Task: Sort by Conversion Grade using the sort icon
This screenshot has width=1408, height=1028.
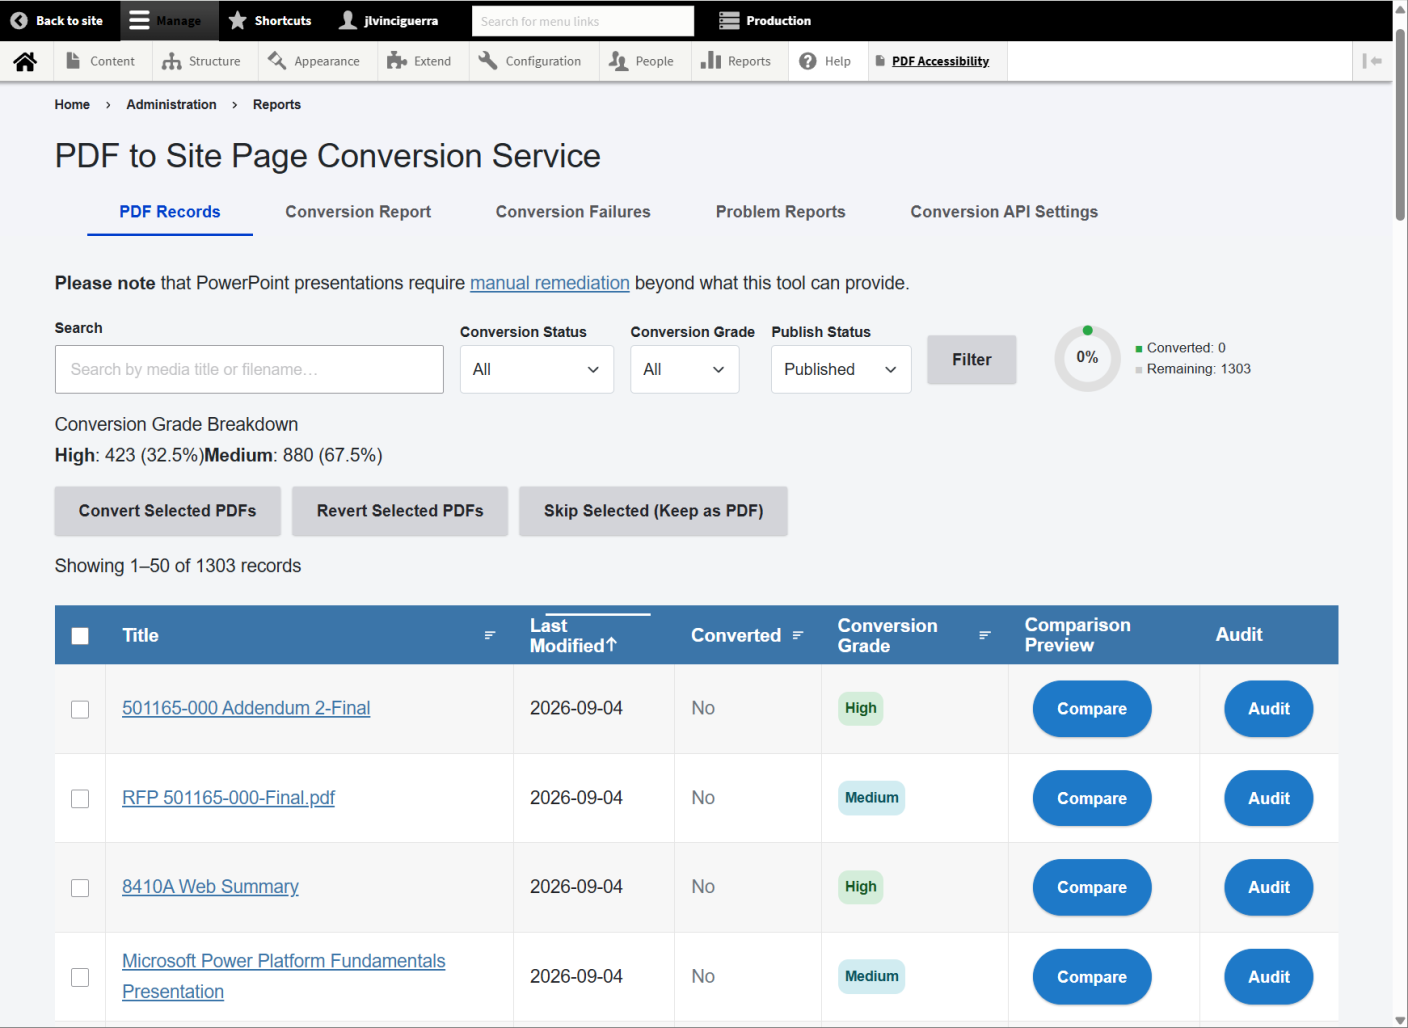Action: click(985, 635)
